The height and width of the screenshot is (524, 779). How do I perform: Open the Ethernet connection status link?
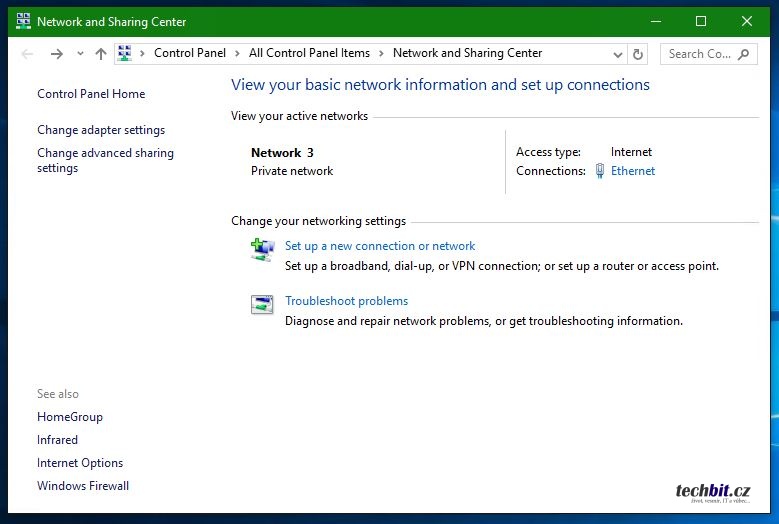click(x=633, y=171)
